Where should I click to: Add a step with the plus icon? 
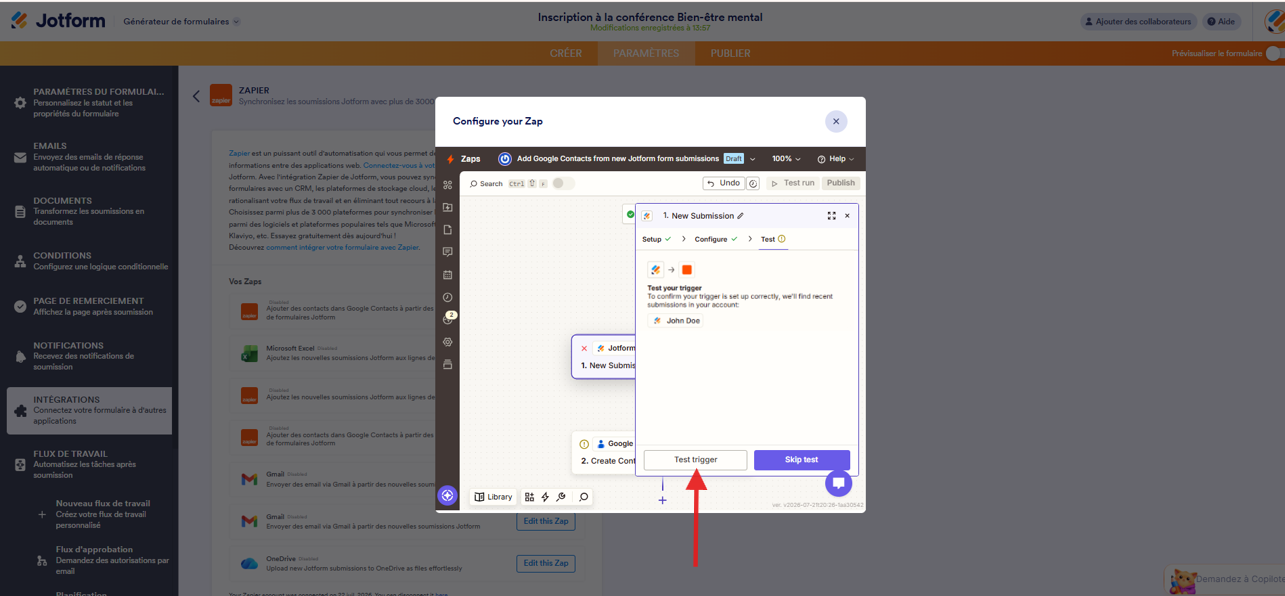coord(662,500)
